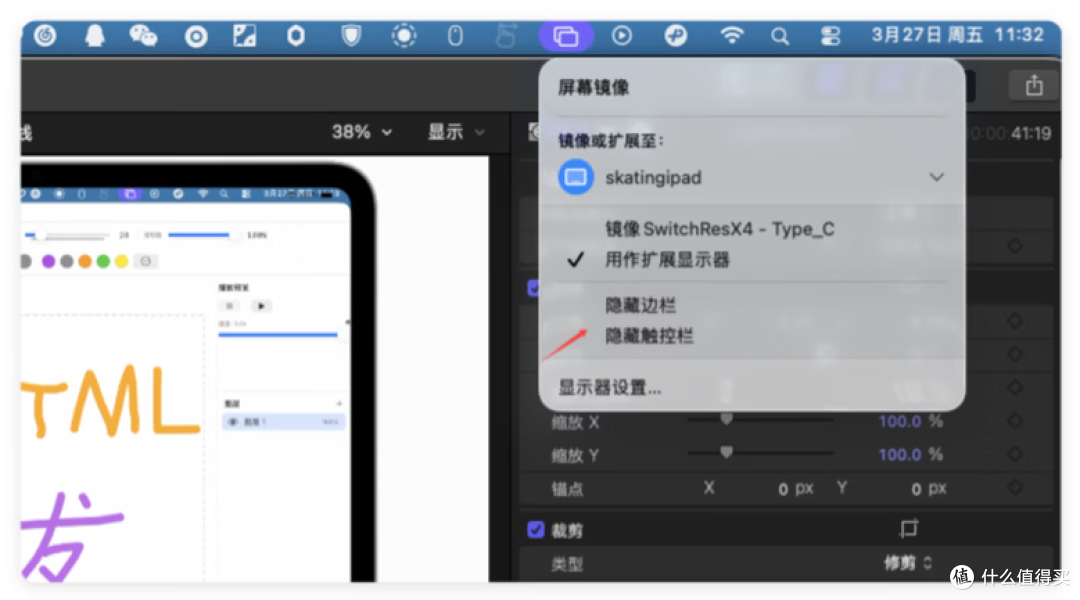Image resolution: width=1080 pixels, height=600 pixels.
Task: Choose 隐藏边栏 in mirroring menu
Action: pos(641,305)
